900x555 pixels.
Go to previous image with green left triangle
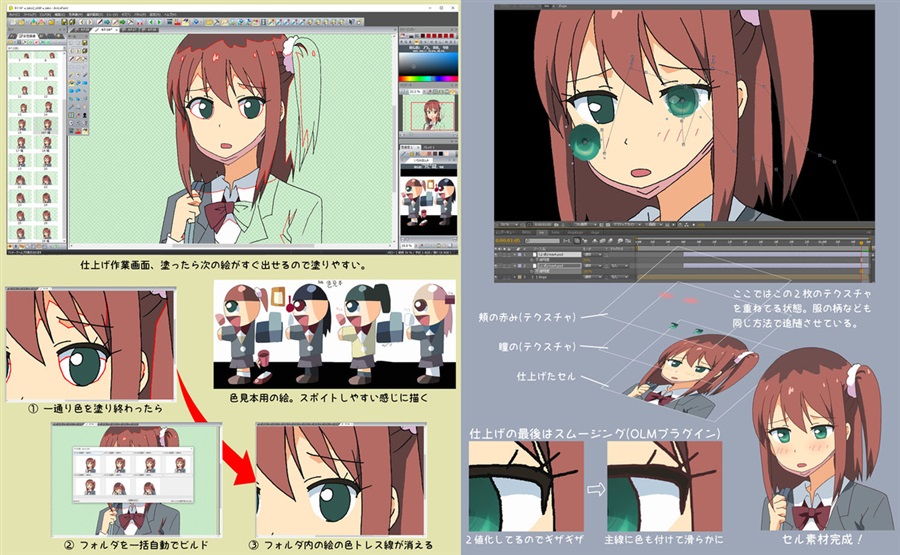(151, 22)
